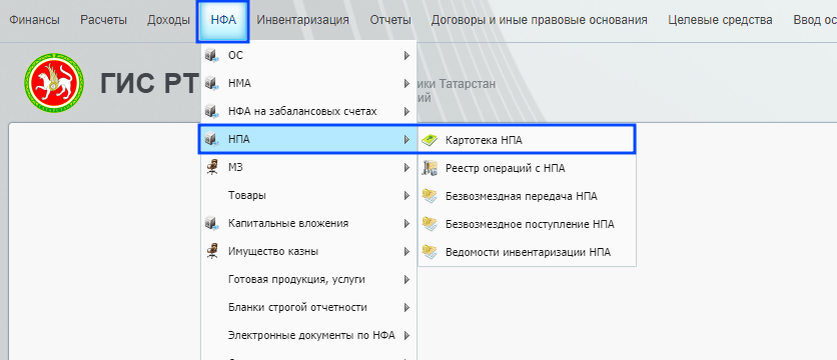
Task: Open the НФА menu
Action: 223,21
